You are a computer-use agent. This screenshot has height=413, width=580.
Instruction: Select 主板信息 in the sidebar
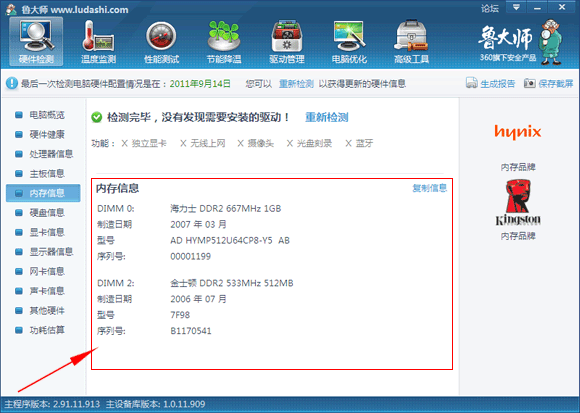[x=43, y=174]
